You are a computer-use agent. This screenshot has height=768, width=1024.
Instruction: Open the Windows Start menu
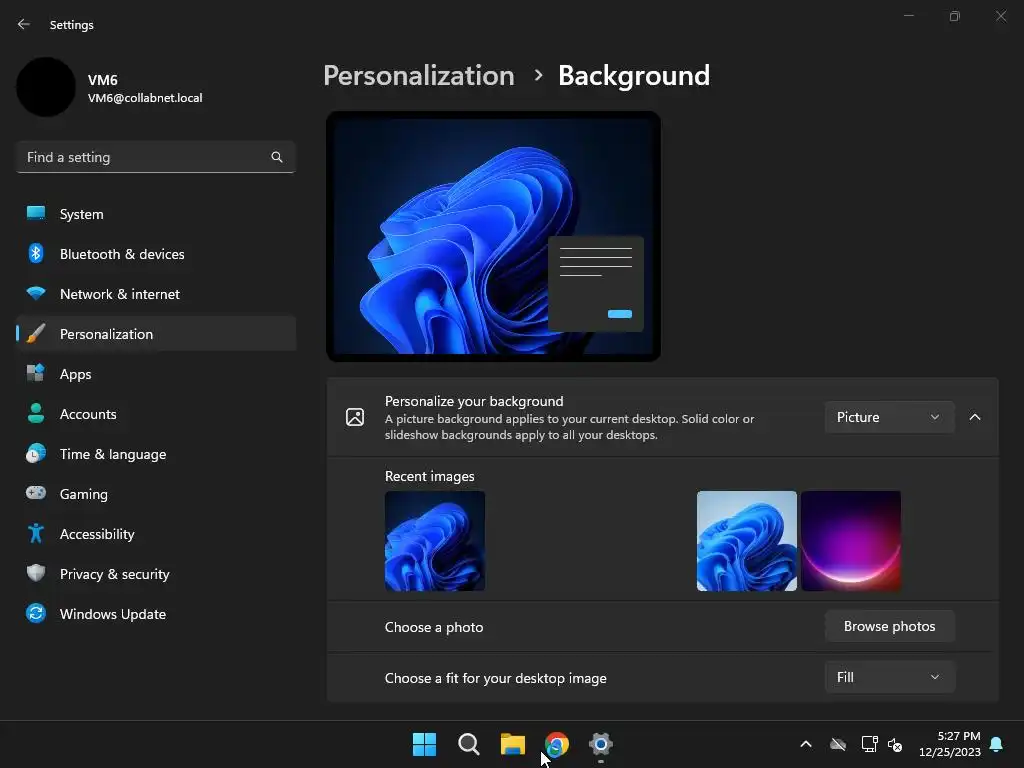tap(424, 744)
